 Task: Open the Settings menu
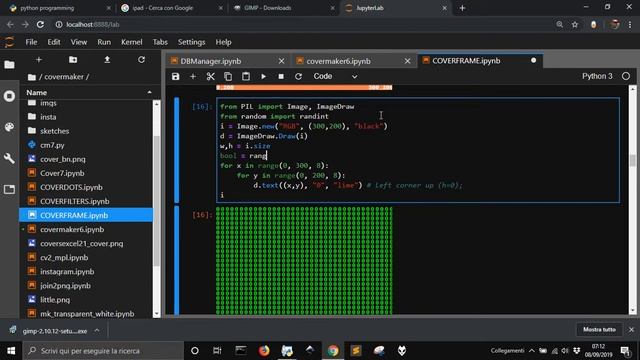pos(191,42)
